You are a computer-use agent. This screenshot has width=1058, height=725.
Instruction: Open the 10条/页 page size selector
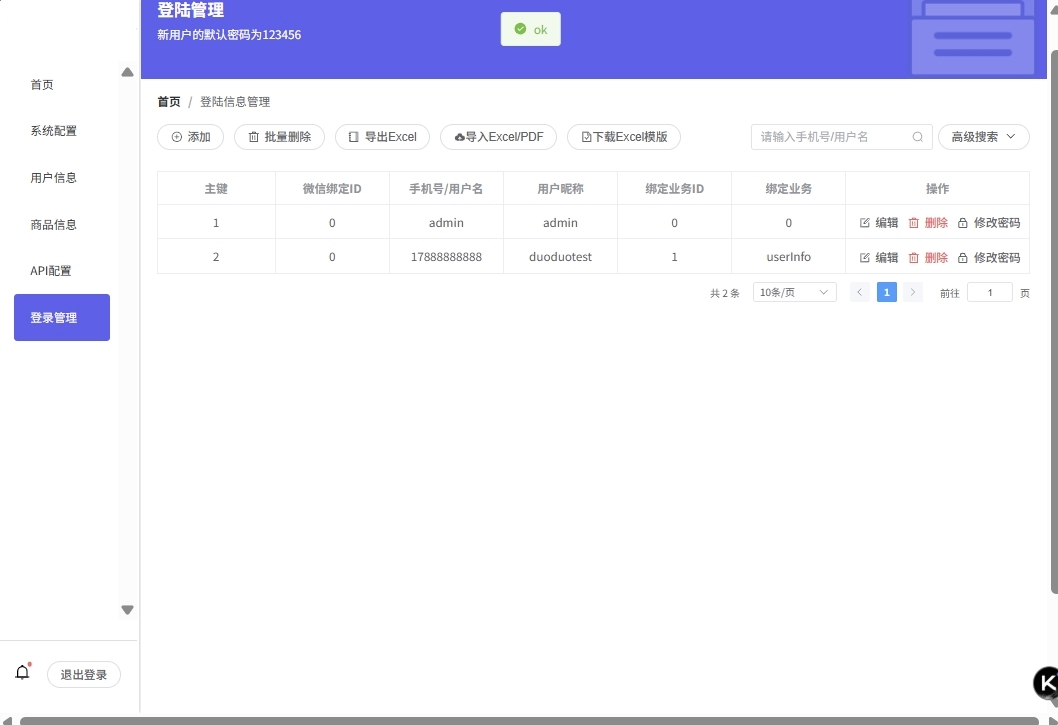point(794,292)
